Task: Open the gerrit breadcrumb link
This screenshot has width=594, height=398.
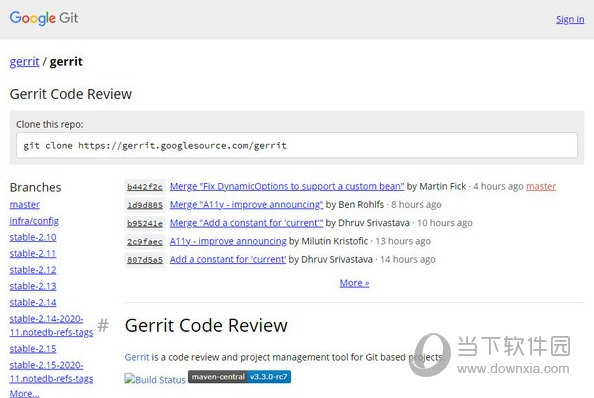Action: click(24, 61)
